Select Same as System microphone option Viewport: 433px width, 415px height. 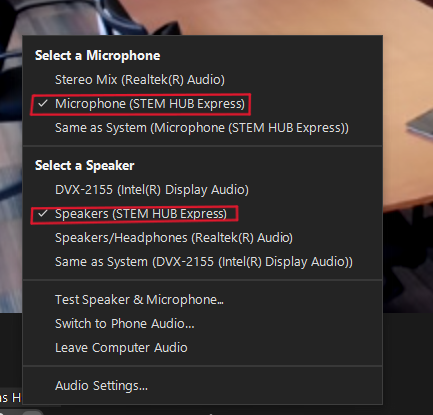[202, 128]
